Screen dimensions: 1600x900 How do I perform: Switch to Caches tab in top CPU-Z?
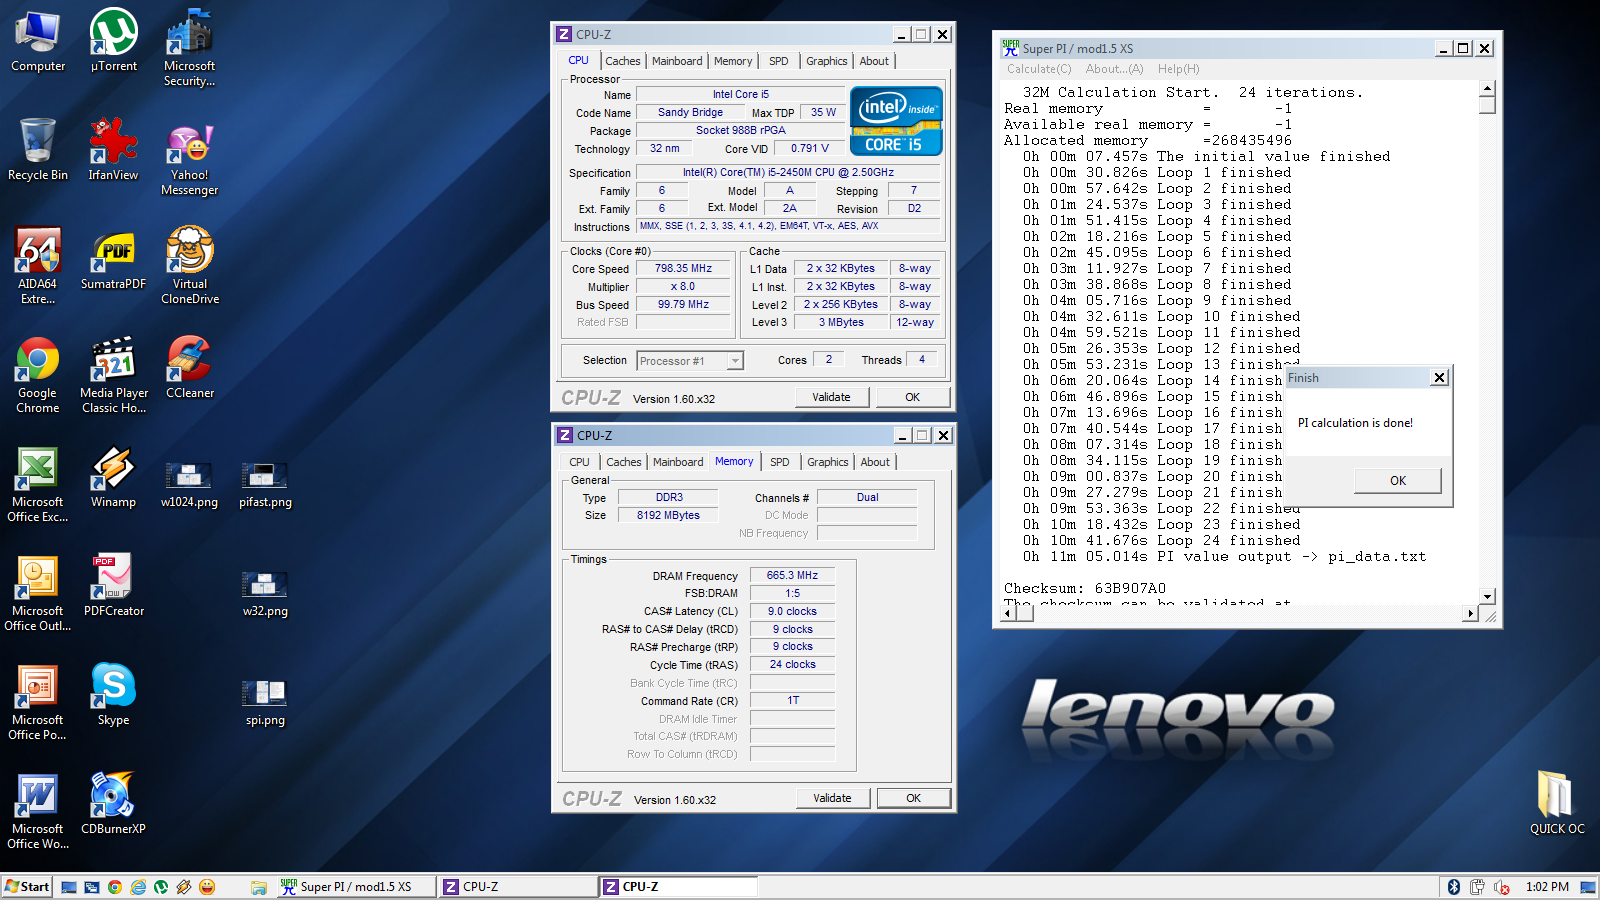click(622, 61)
